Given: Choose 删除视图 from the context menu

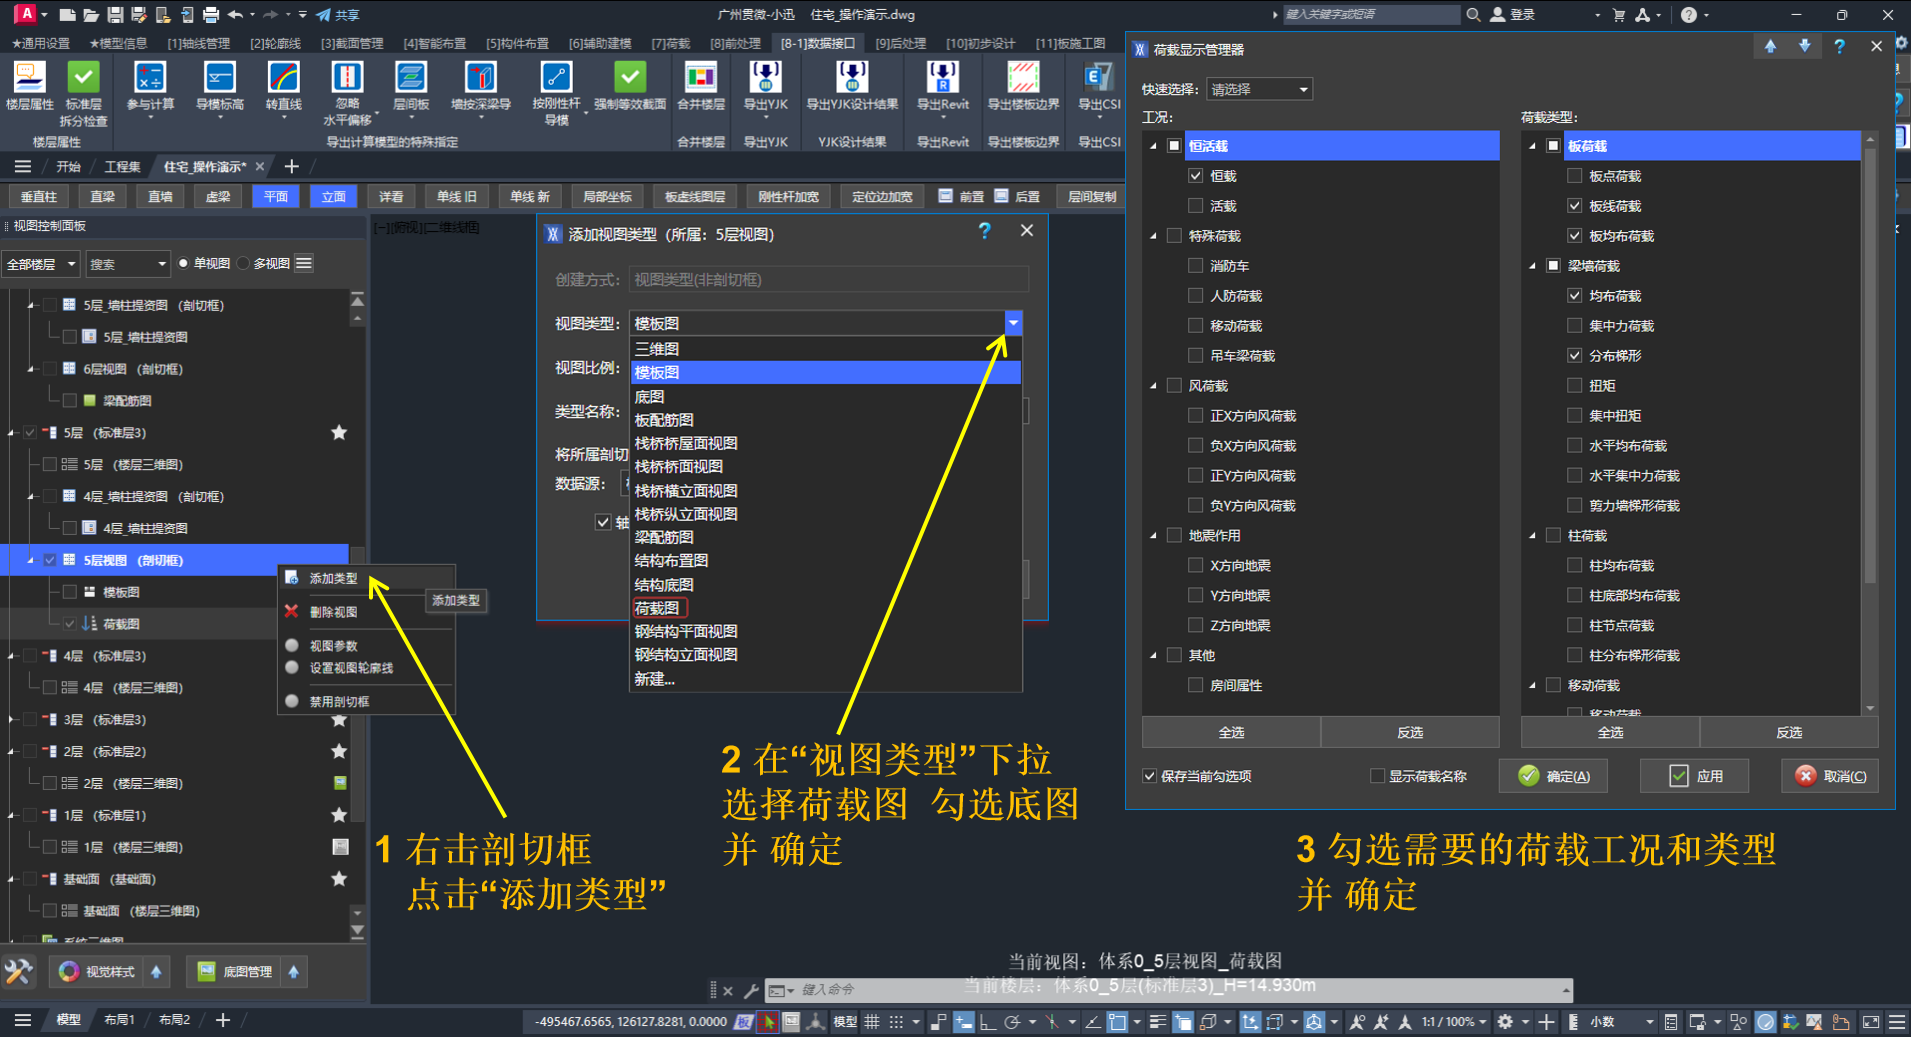Looking at the screenshot, I should (333, 612).
